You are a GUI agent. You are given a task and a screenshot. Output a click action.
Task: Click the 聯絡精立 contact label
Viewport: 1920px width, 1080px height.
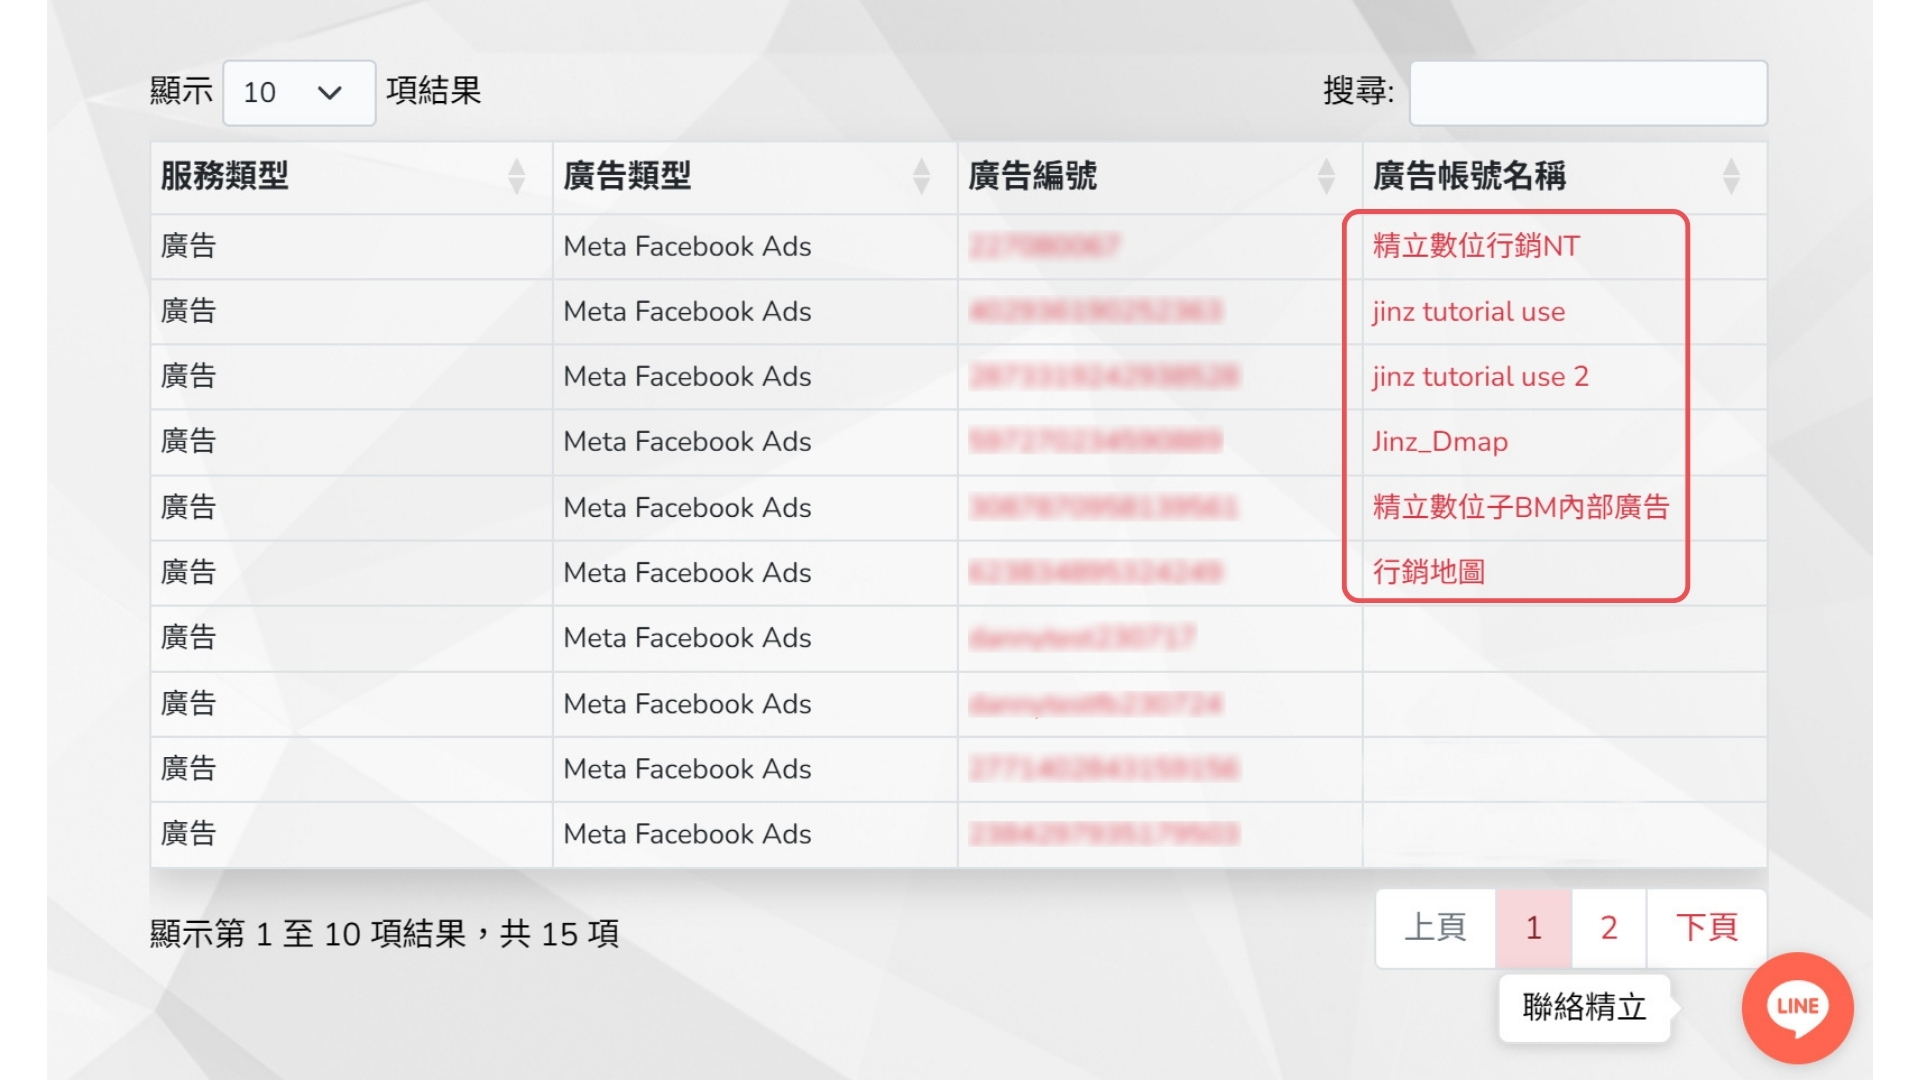click(x=1584, y=1007)
